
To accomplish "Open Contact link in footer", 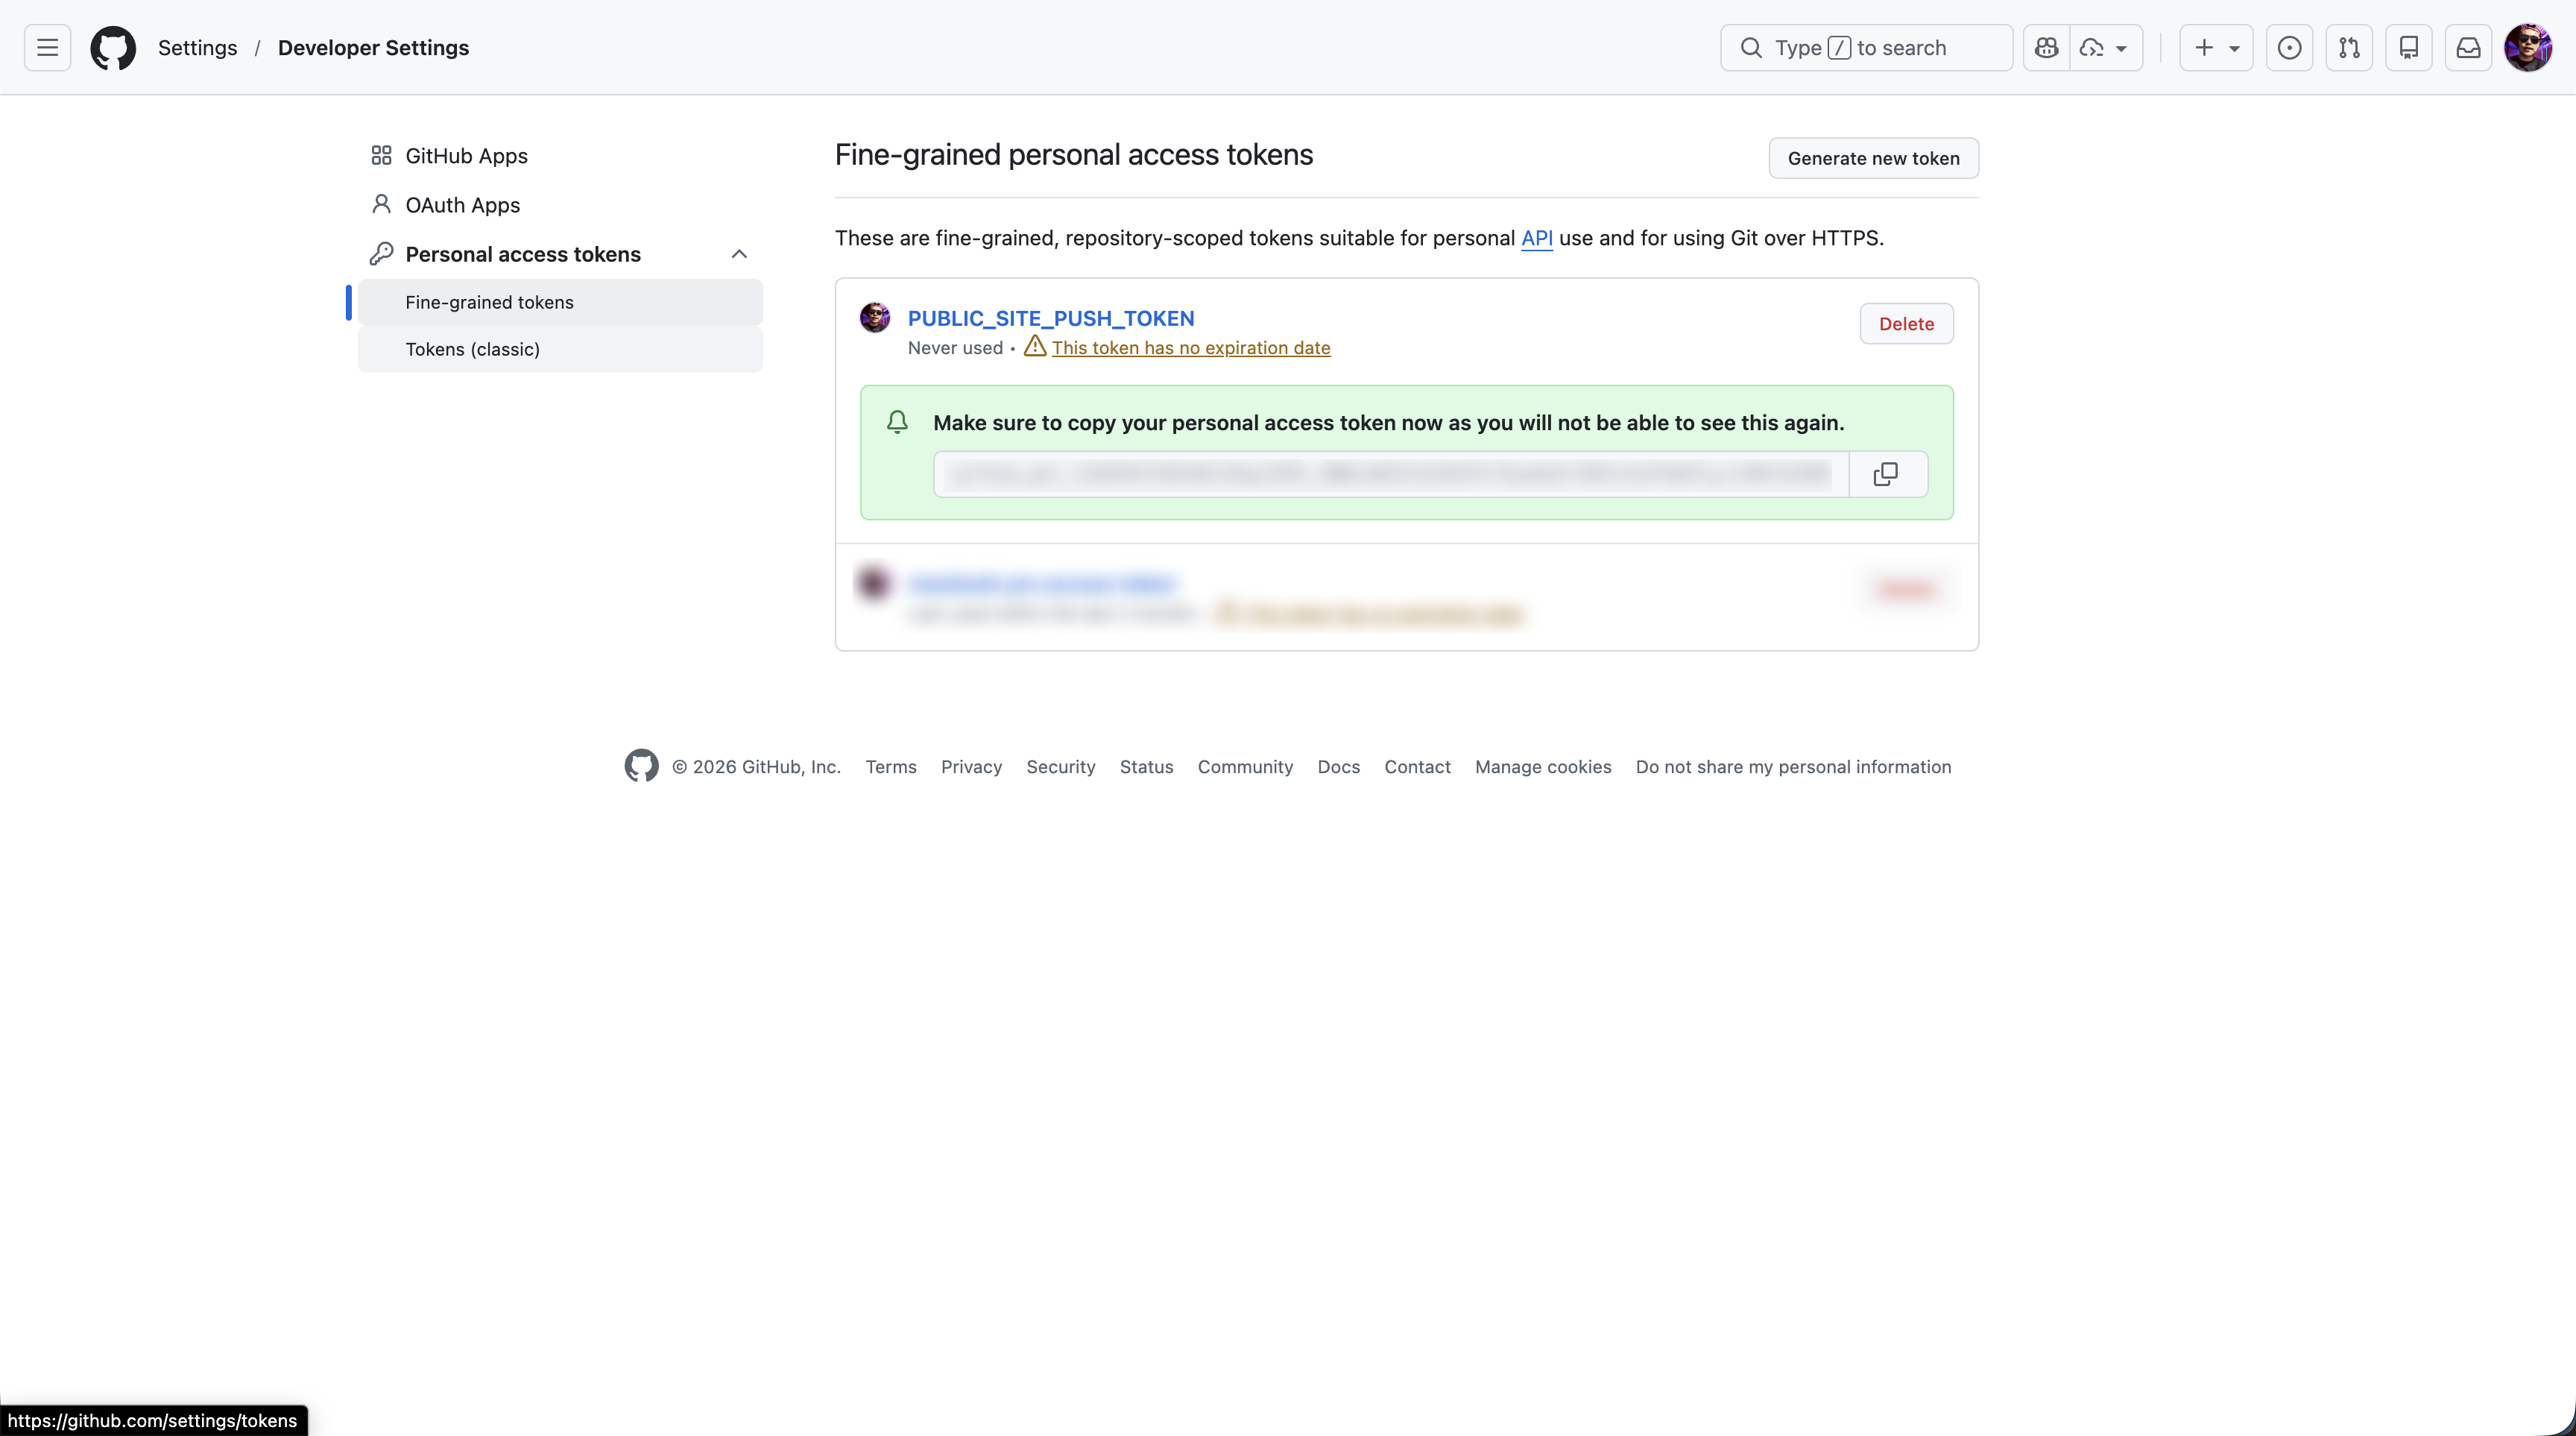I will (x=1417, y=767).
